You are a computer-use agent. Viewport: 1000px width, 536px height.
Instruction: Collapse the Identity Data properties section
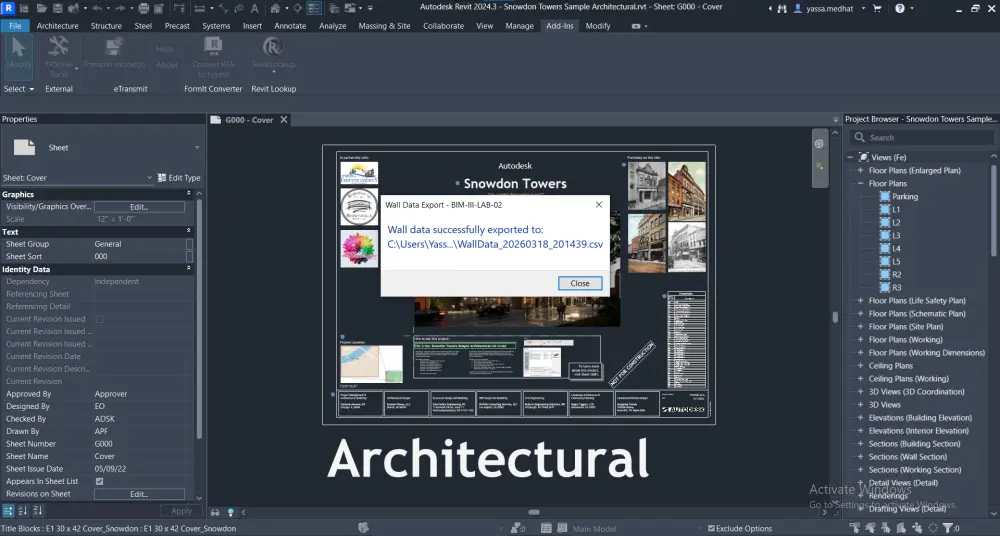pos(189,269)
